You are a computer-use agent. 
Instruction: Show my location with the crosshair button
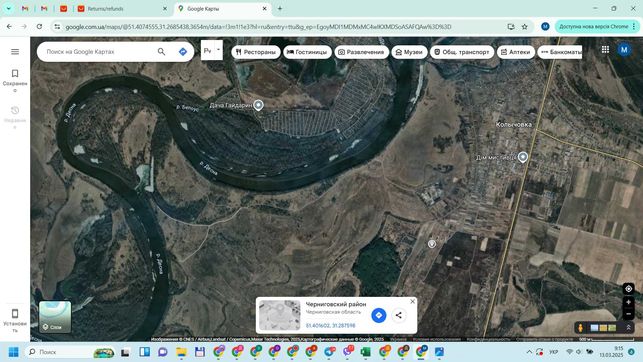[628, 289]
